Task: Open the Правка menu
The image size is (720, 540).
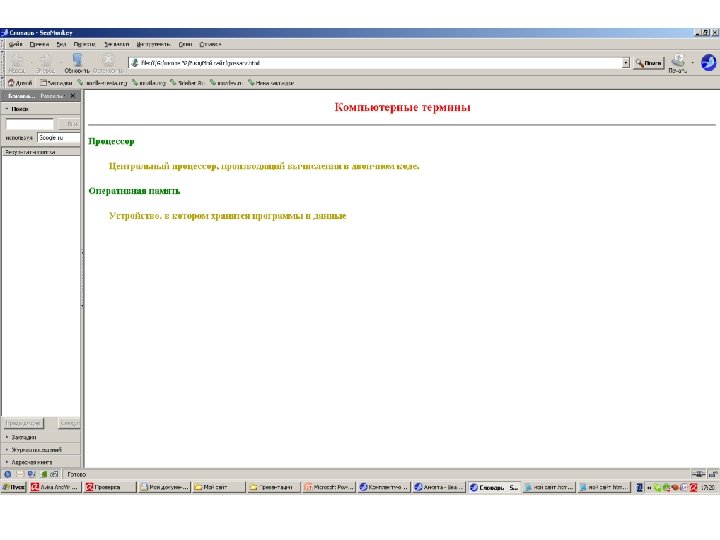Action: point(39,44)
